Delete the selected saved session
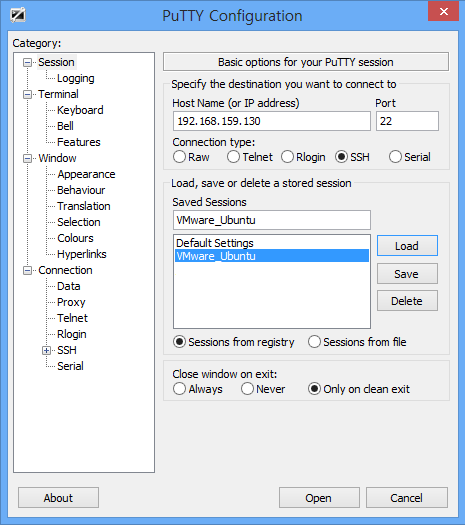Screen dimensions: 465x525 point(407,301)
